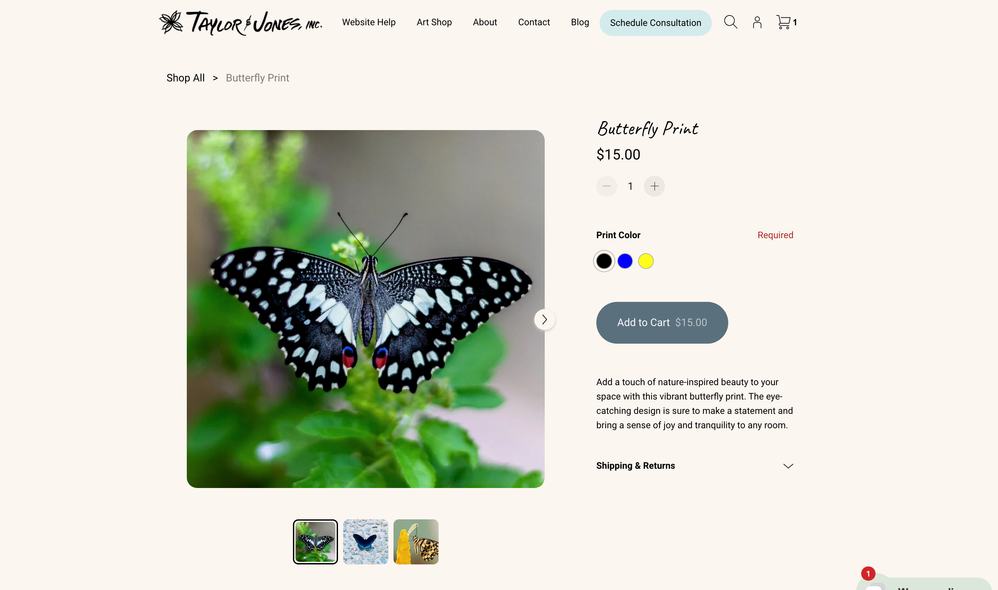
Task: Expand the Shipping & Returns section
Action: click(694, 466)
